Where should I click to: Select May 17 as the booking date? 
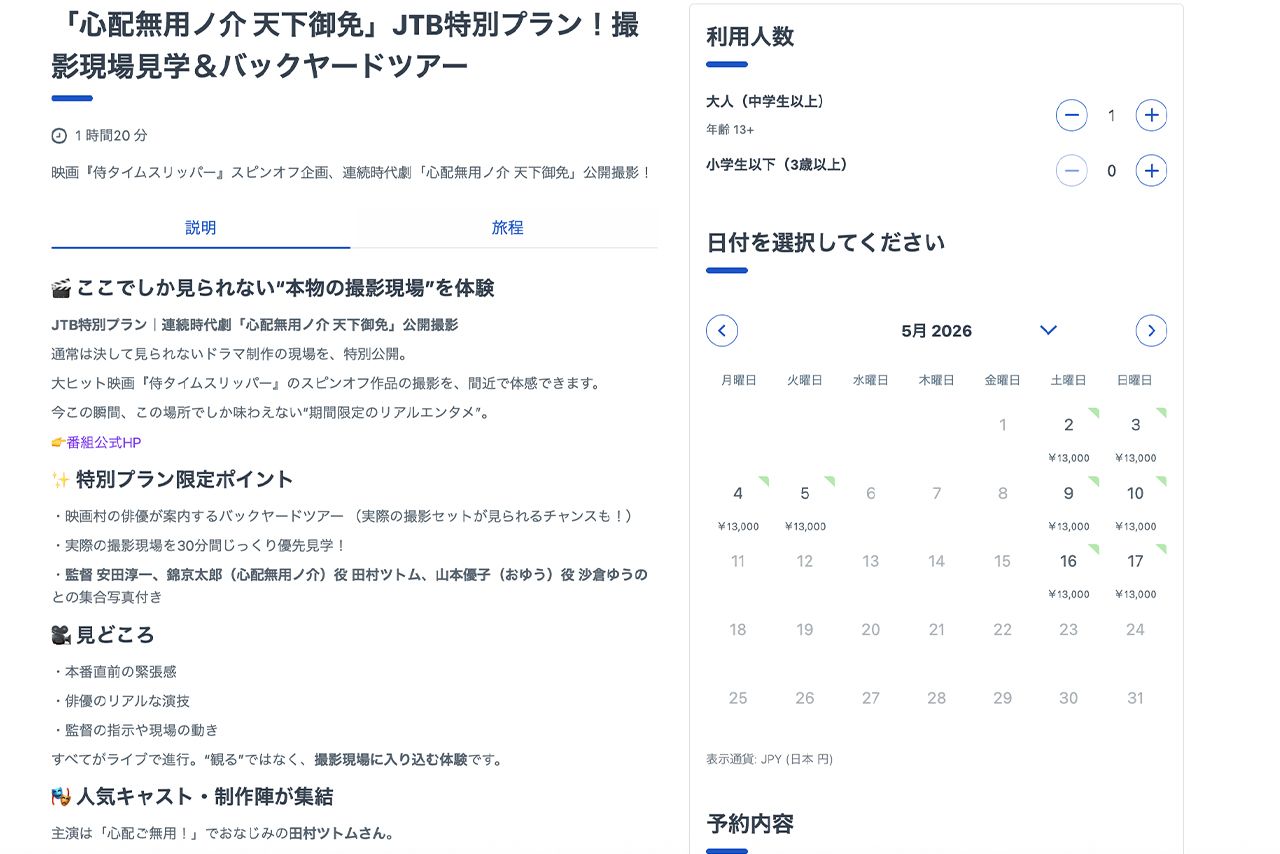[1135, 561]
